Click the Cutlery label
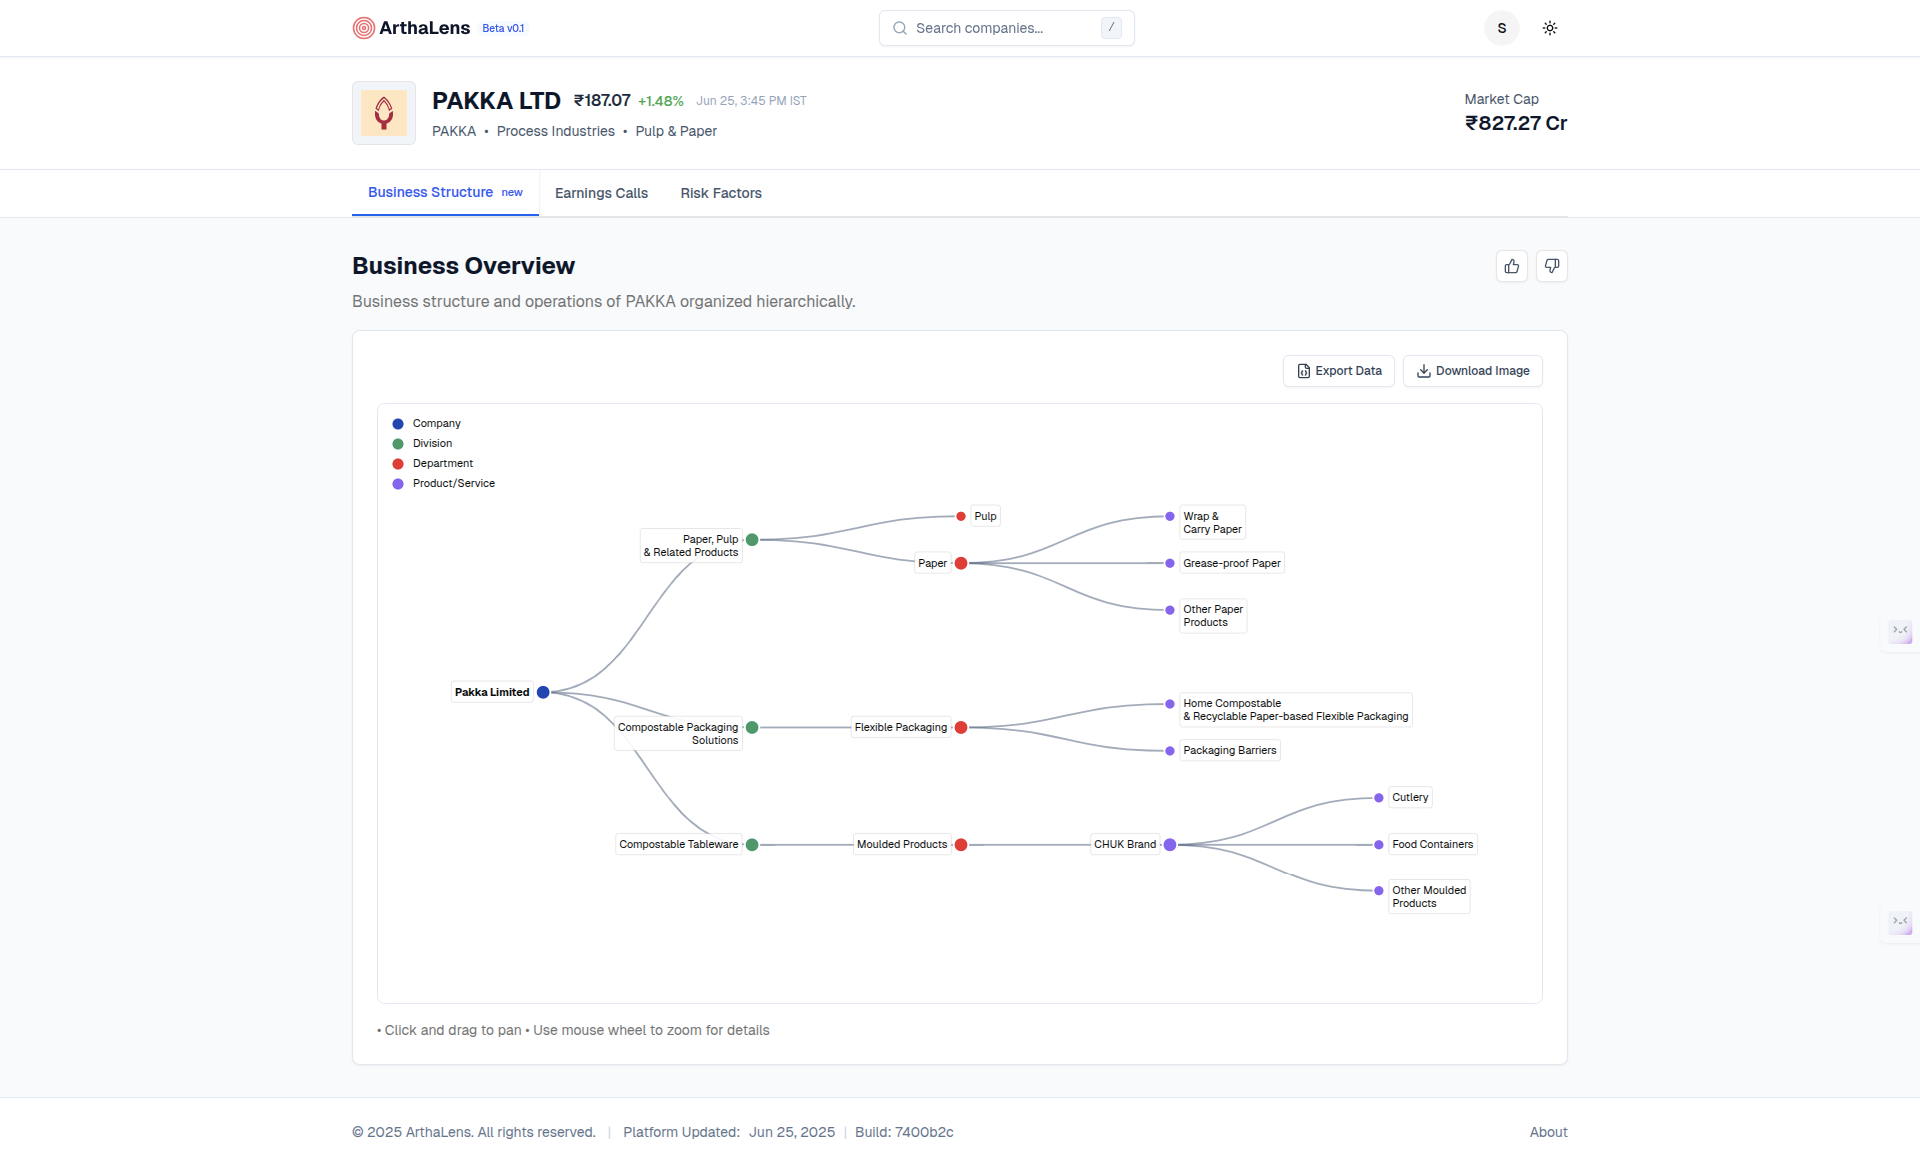The image size is (1920, 1167). coord(1410,797)
